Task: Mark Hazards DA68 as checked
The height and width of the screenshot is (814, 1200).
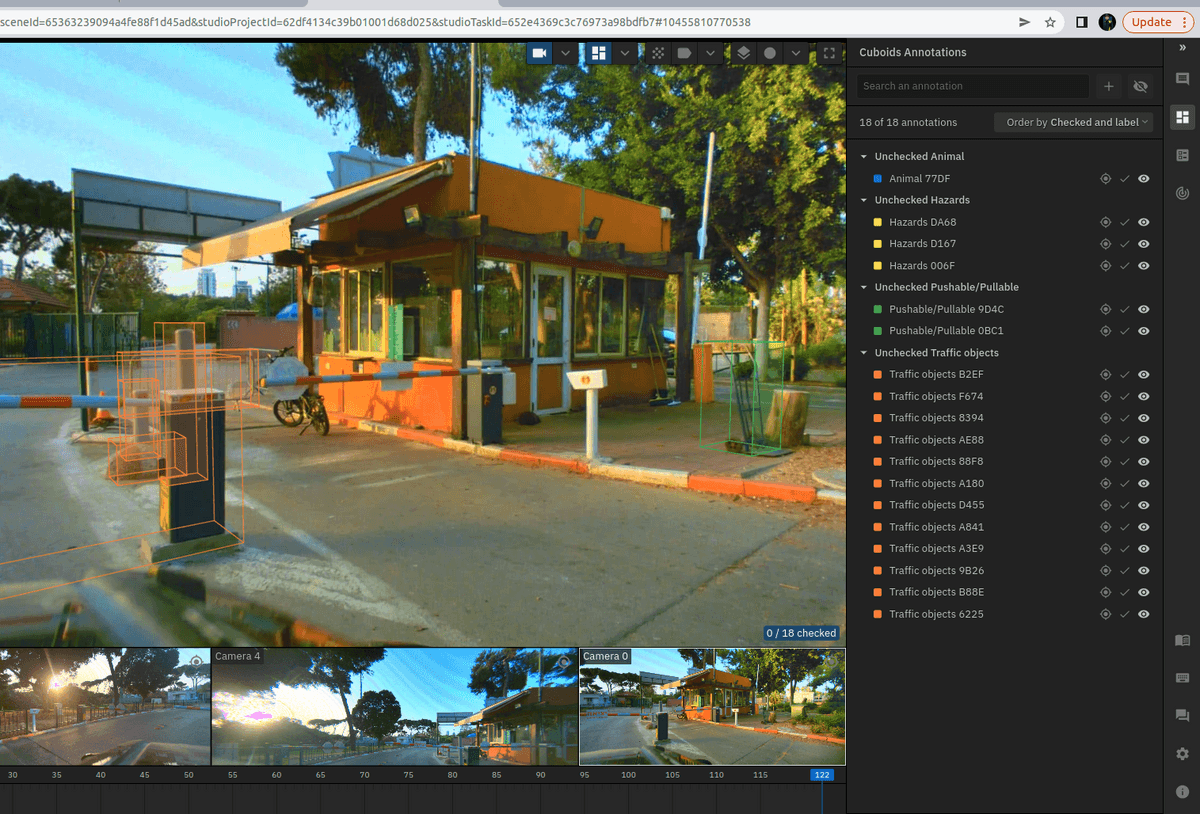Action: click(1124, 222)
